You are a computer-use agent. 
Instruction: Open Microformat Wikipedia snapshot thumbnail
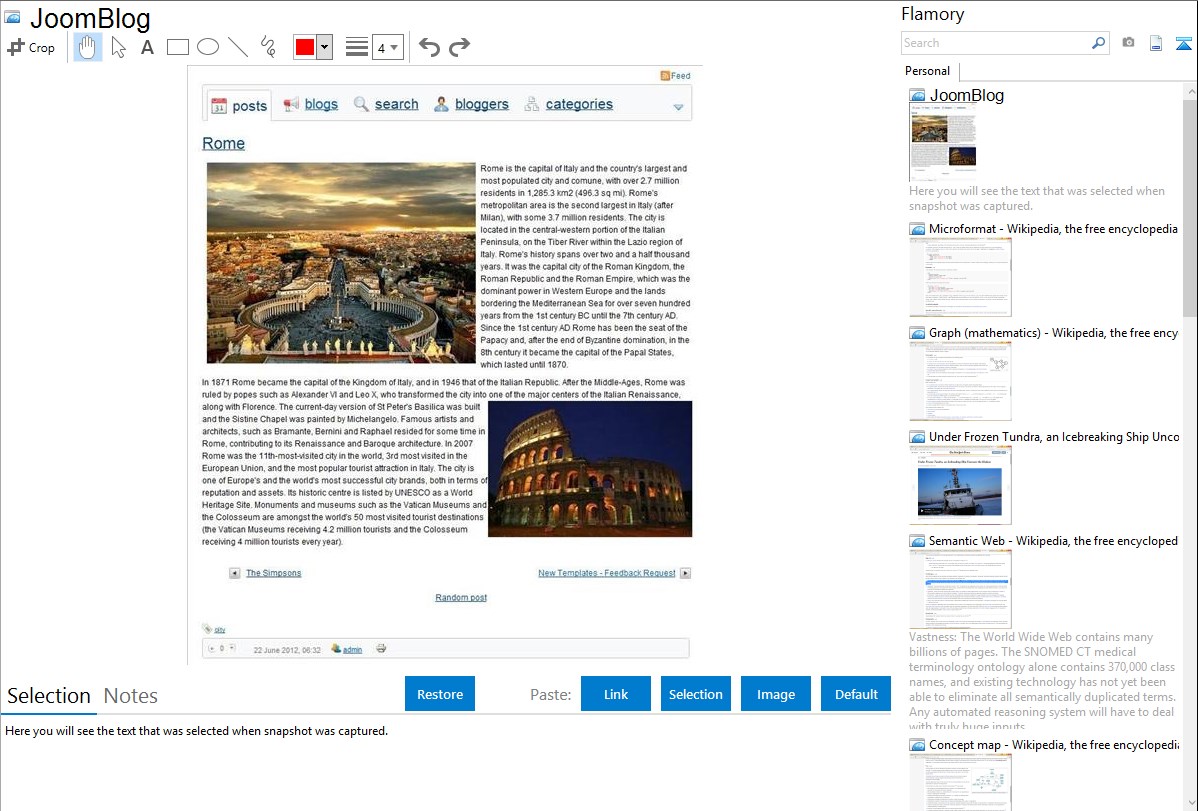[960, 277]
